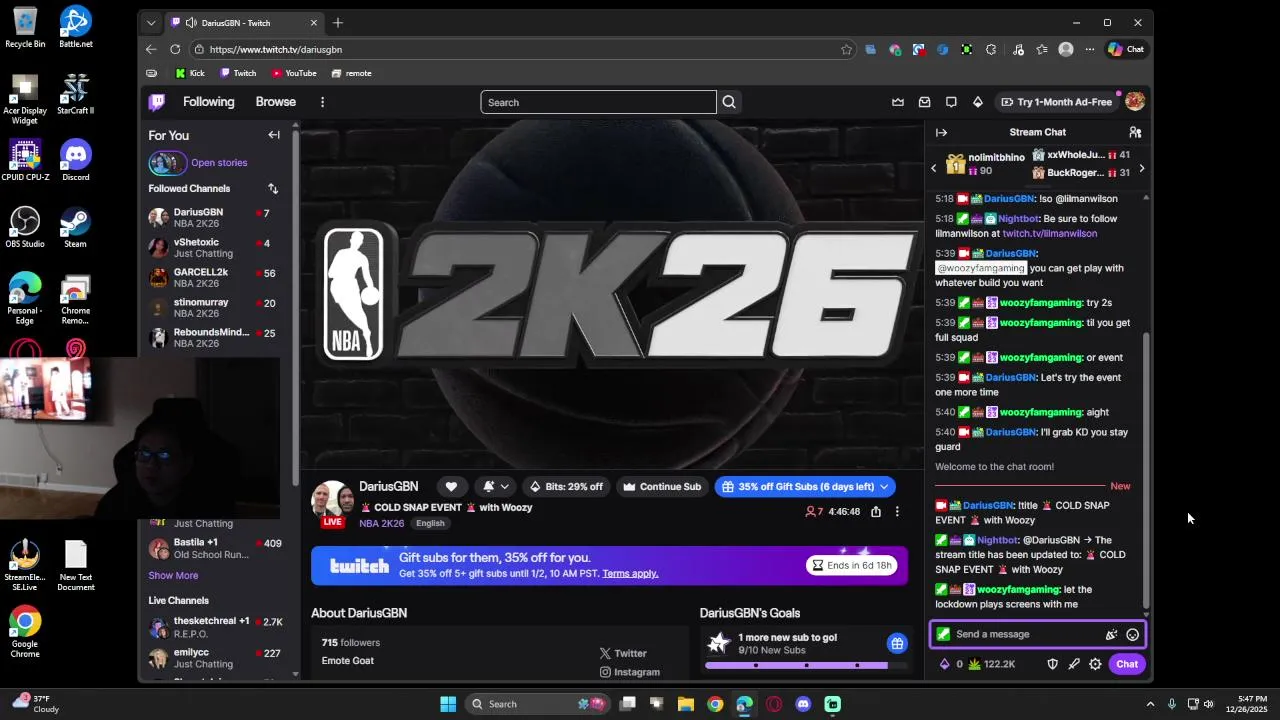Click the celebration party popper icon
This screenshot has height=720, width=1280.
click(1111, 634)
